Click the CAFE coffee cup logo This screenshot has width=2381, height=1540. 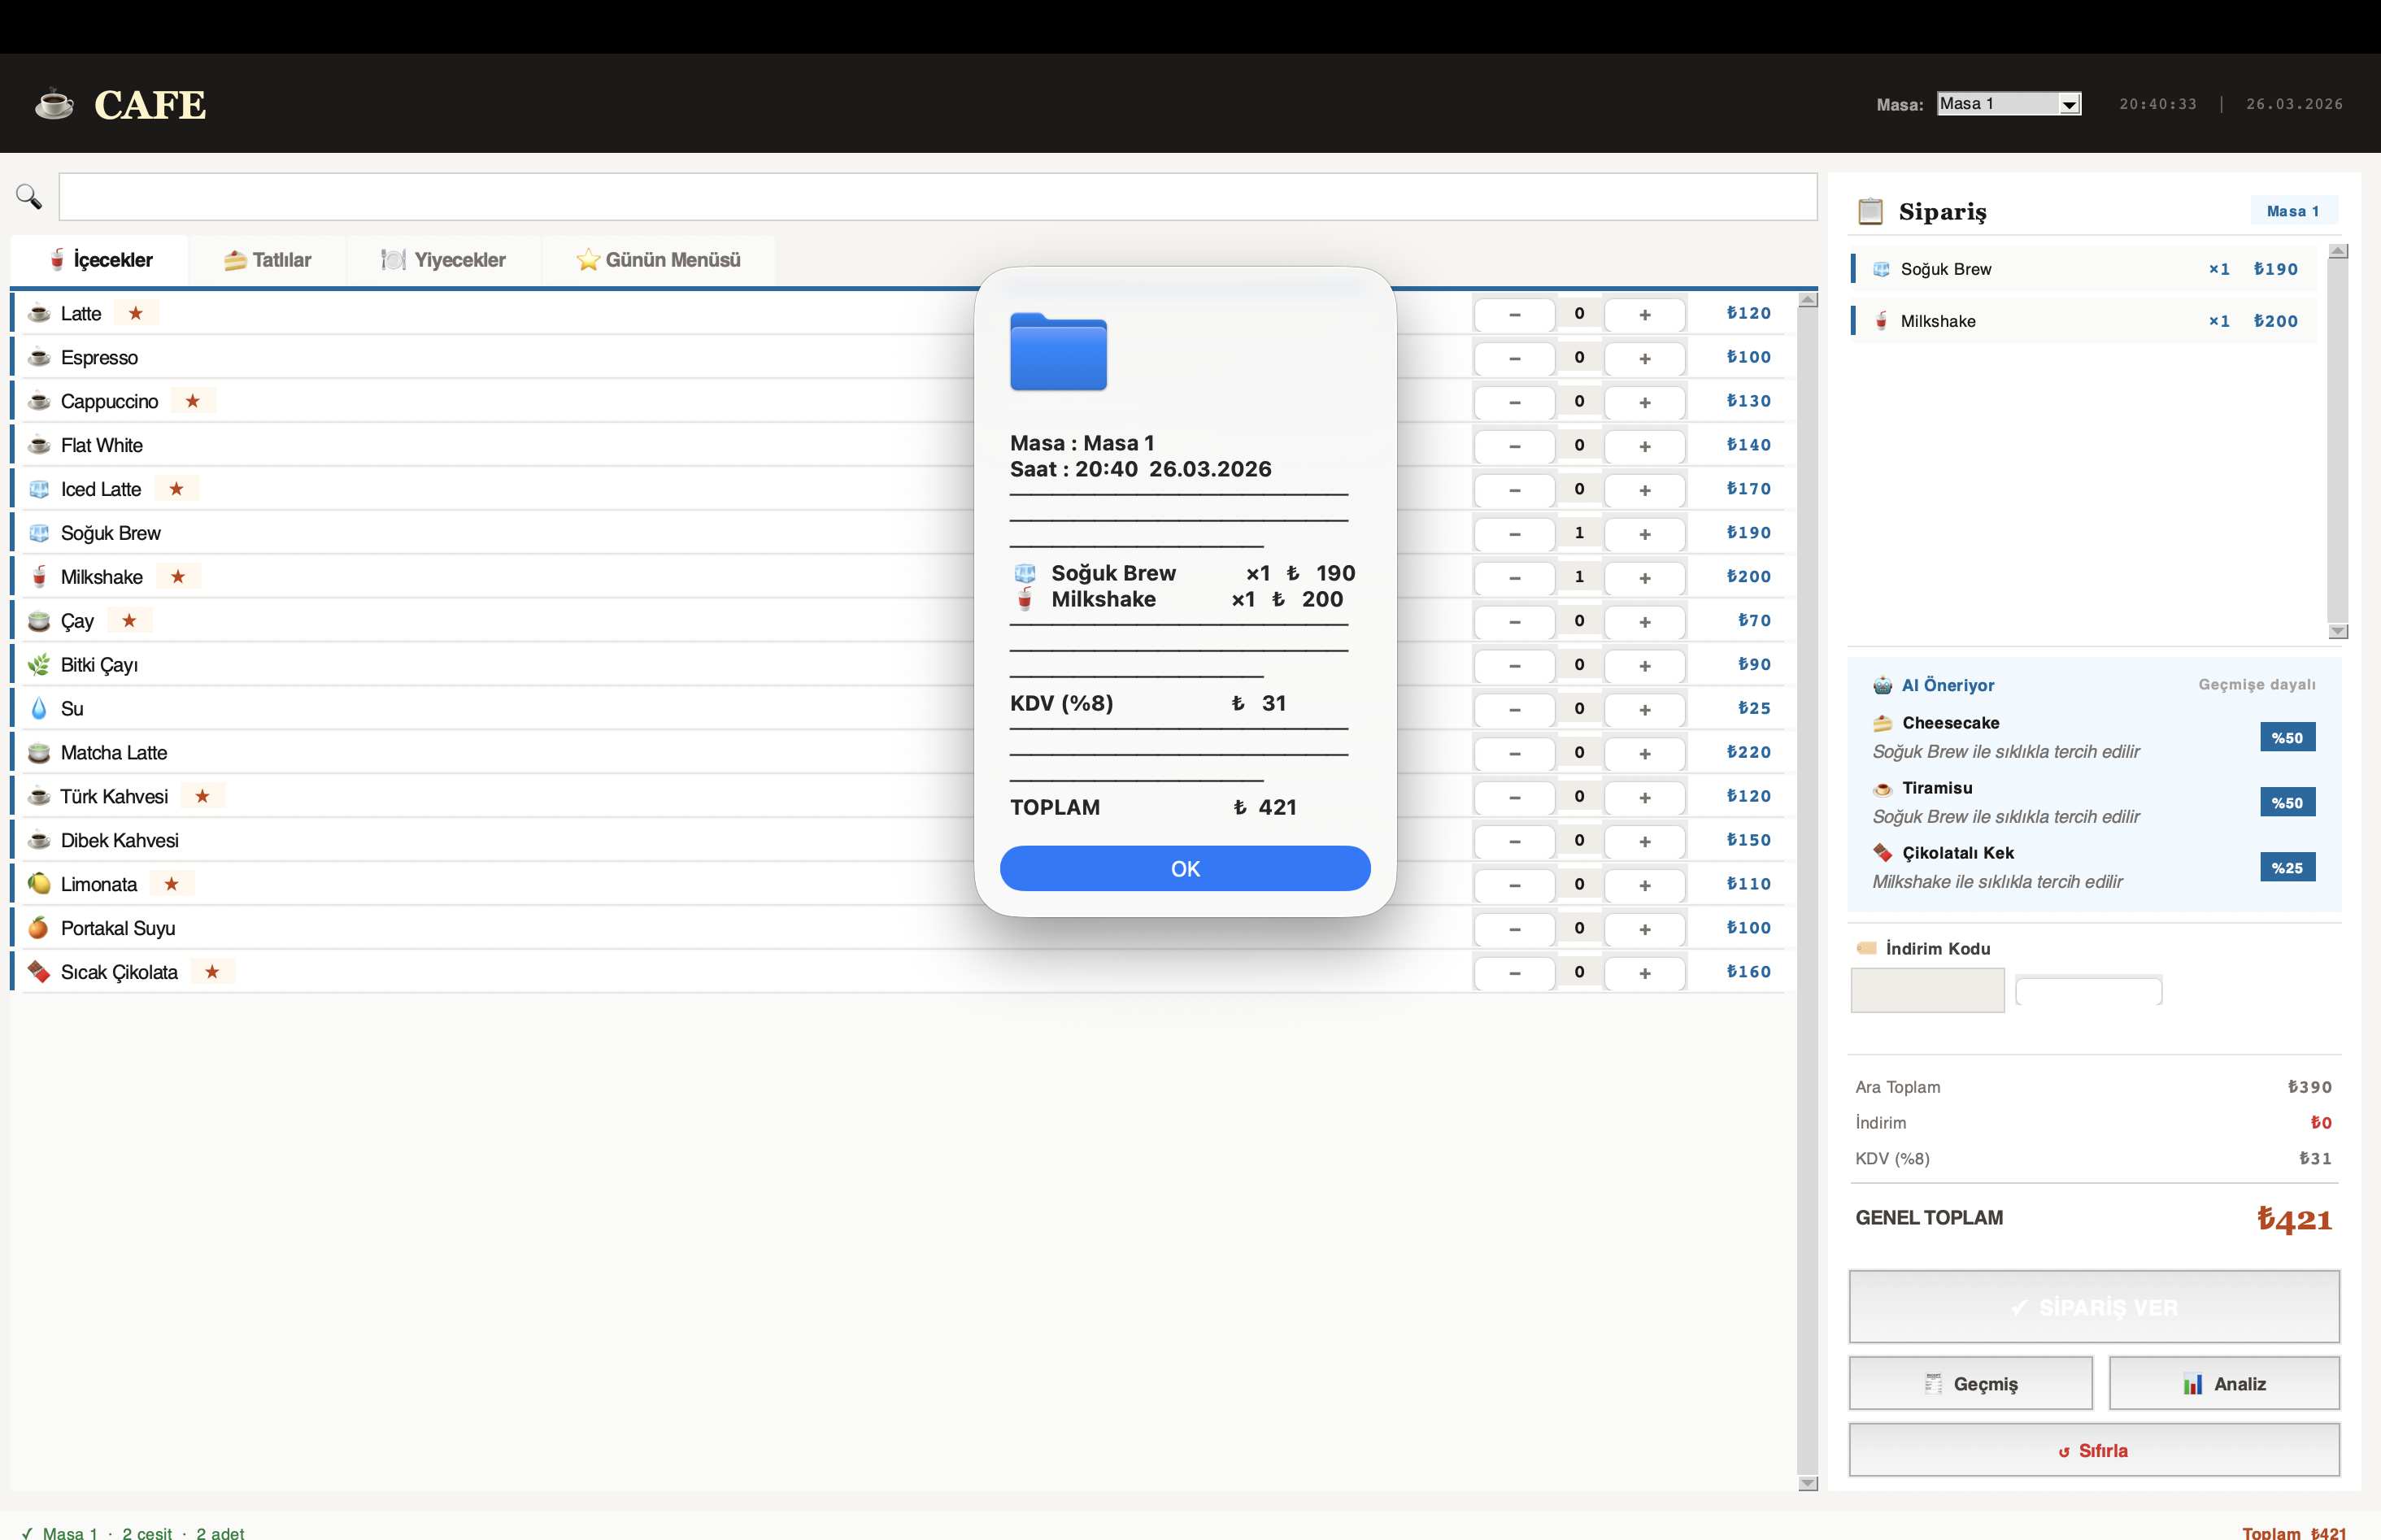[55, 103]
